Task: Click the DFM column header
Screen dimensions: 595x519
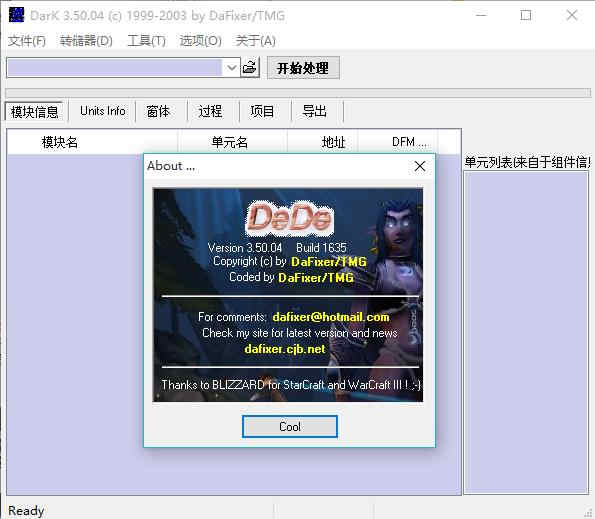Action: click(398, 142)
